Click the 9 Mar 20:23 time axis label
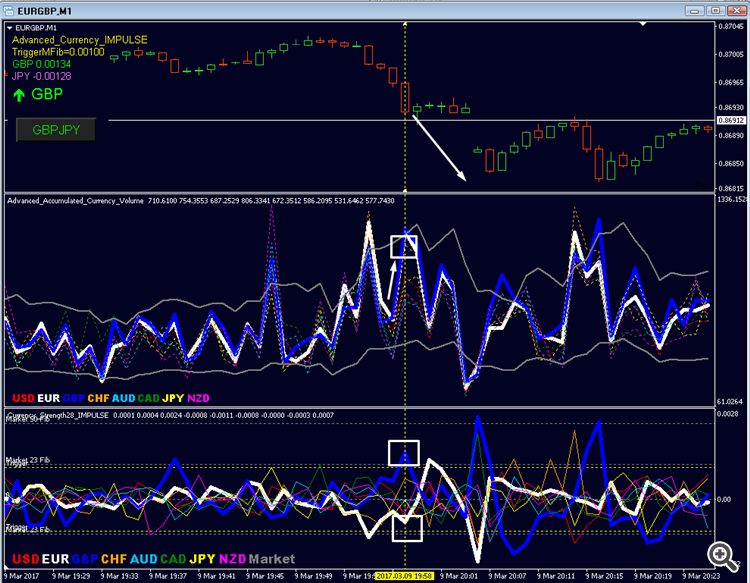 tap(701, 576)
